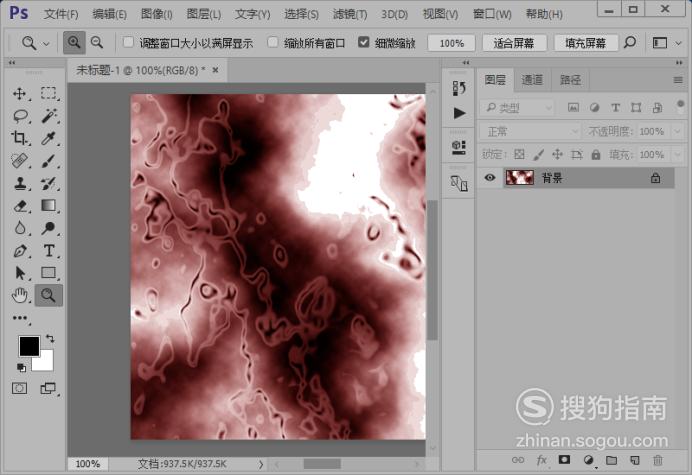The width and height of the screenshot is (692, 475).
Task: Toggle lock position icon
Action: (557, 154)
